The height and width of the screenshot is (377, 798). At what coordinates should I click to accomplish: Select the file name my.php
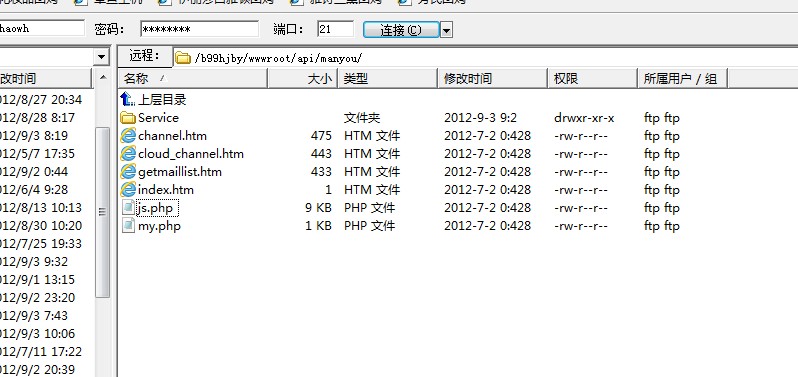[x=159, y=226]
